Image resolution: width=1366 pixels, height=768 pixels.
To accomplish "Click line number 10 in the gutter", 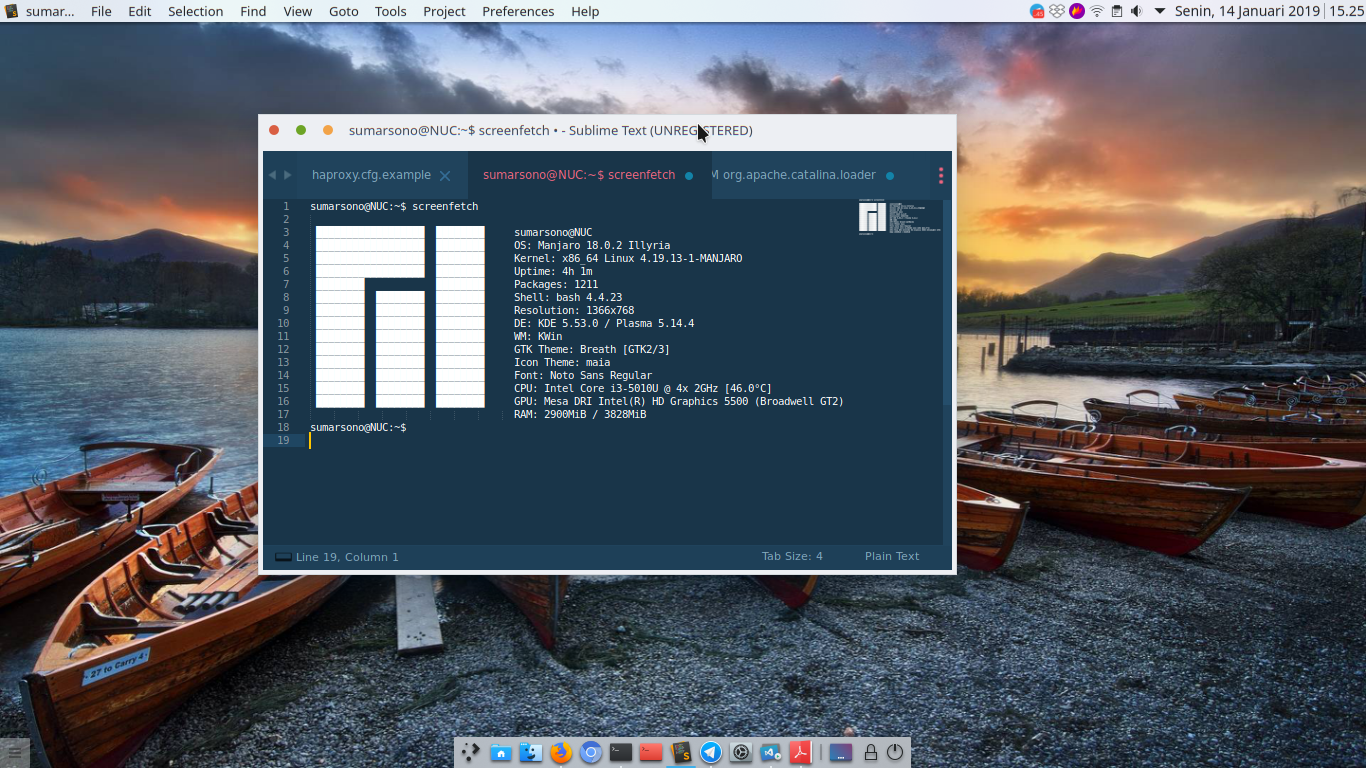I will coord(285,324).
